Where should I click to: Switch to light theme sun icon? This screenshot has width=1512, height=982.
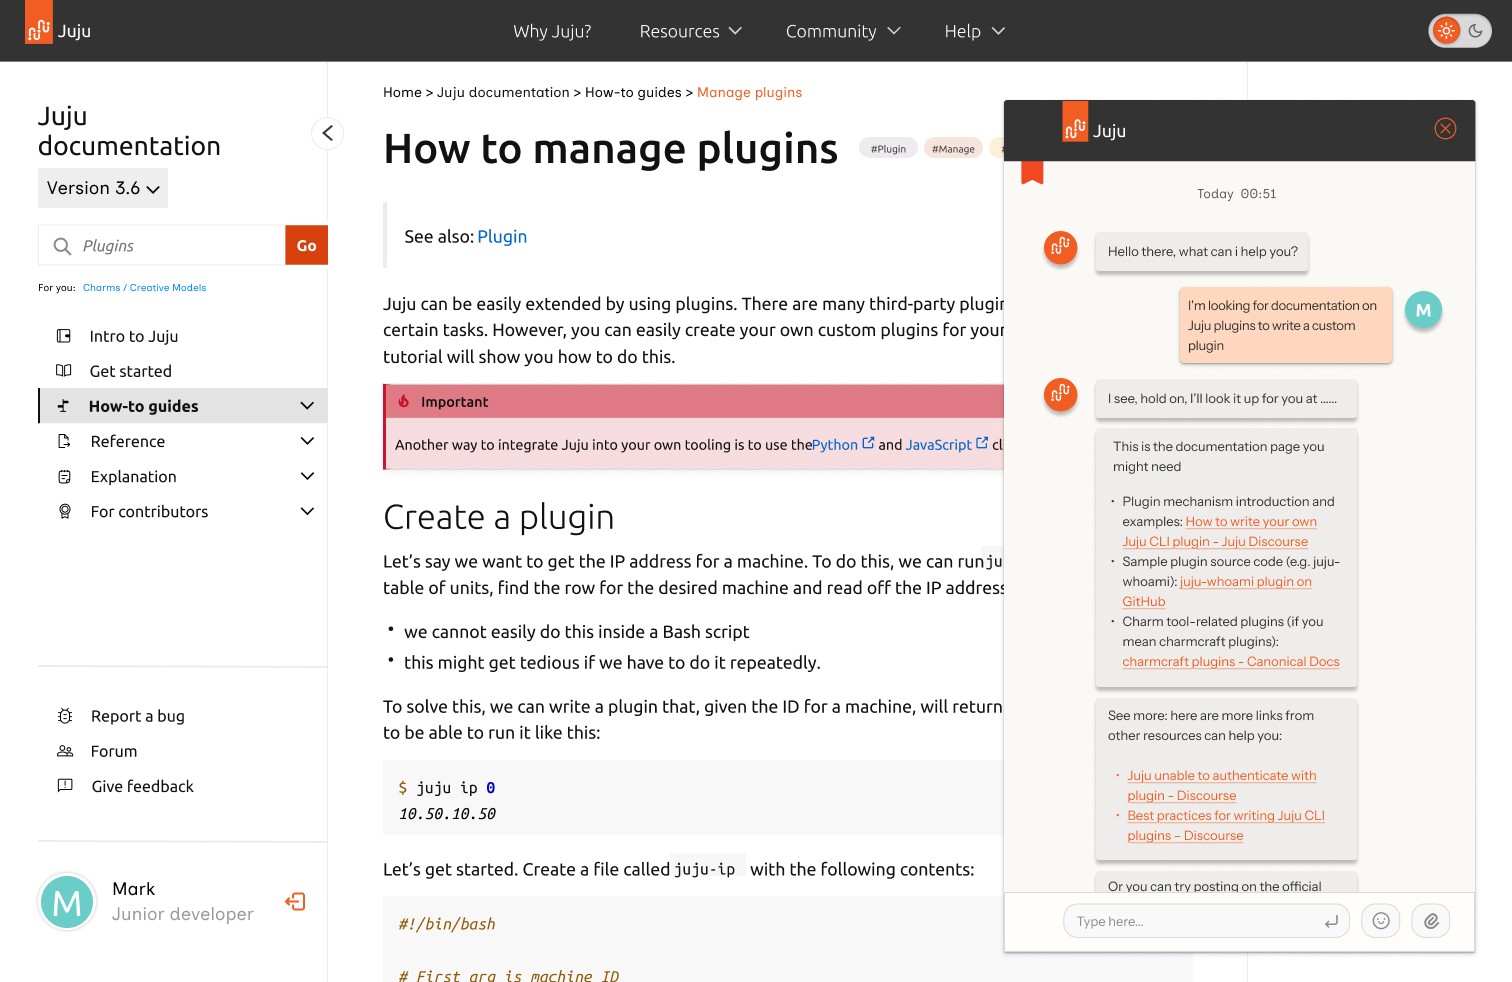coord(1446,31)
